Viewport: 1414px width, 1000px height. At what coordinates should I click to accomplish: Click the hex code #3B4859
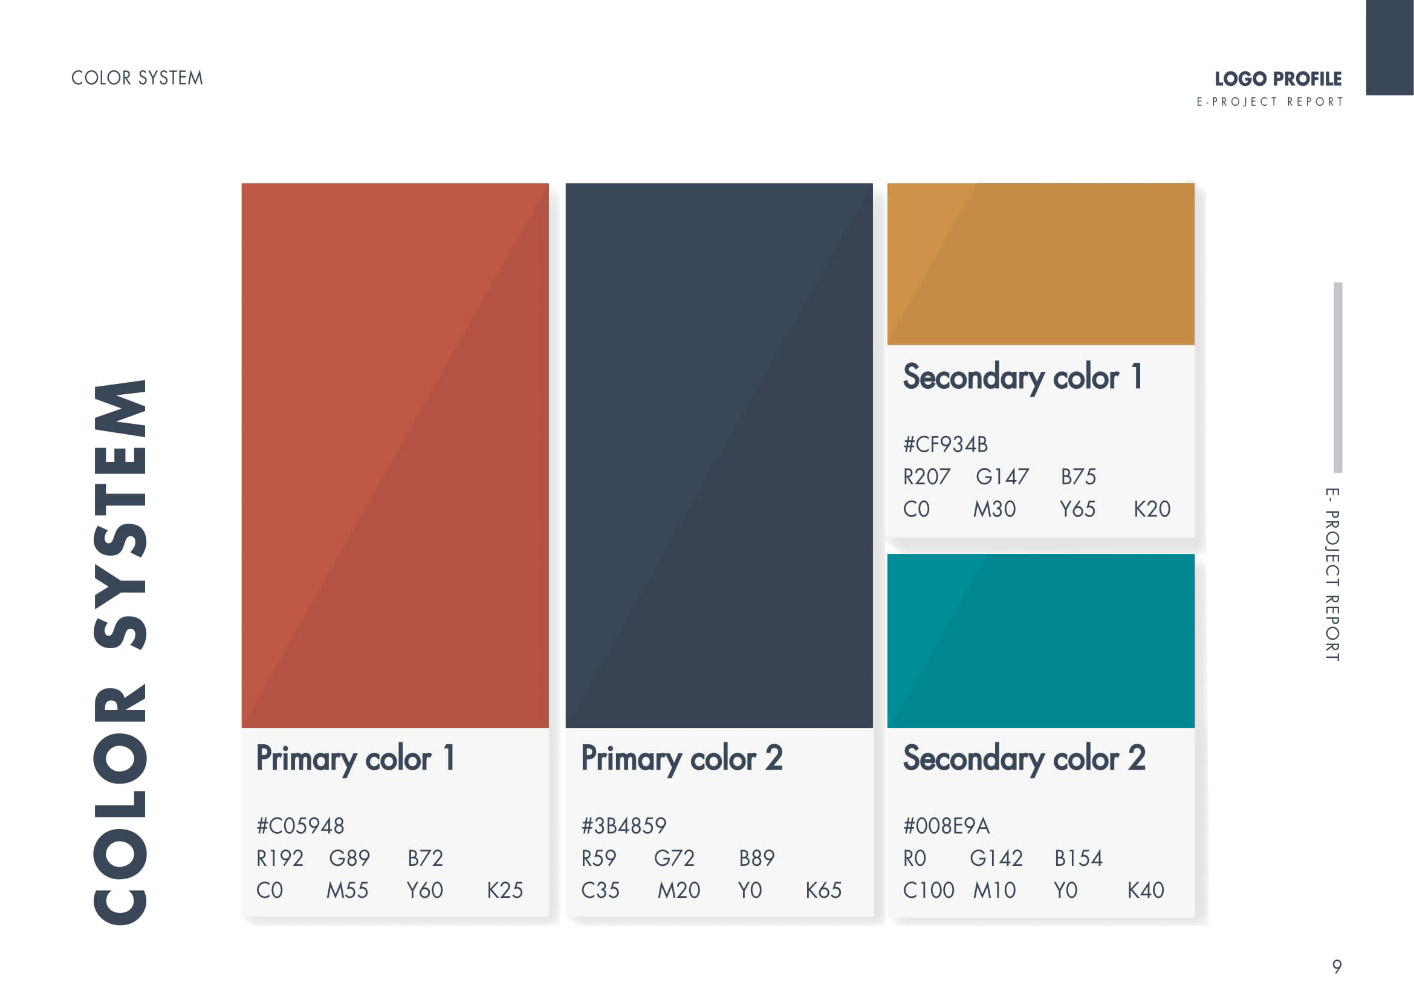624,826
